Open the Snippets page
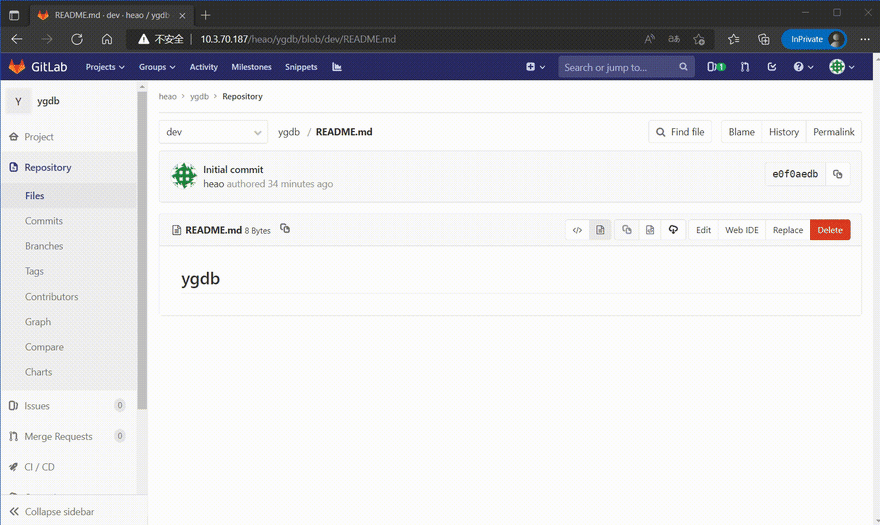880x525 pixels. pyautogui.click(x=301, y=67)
